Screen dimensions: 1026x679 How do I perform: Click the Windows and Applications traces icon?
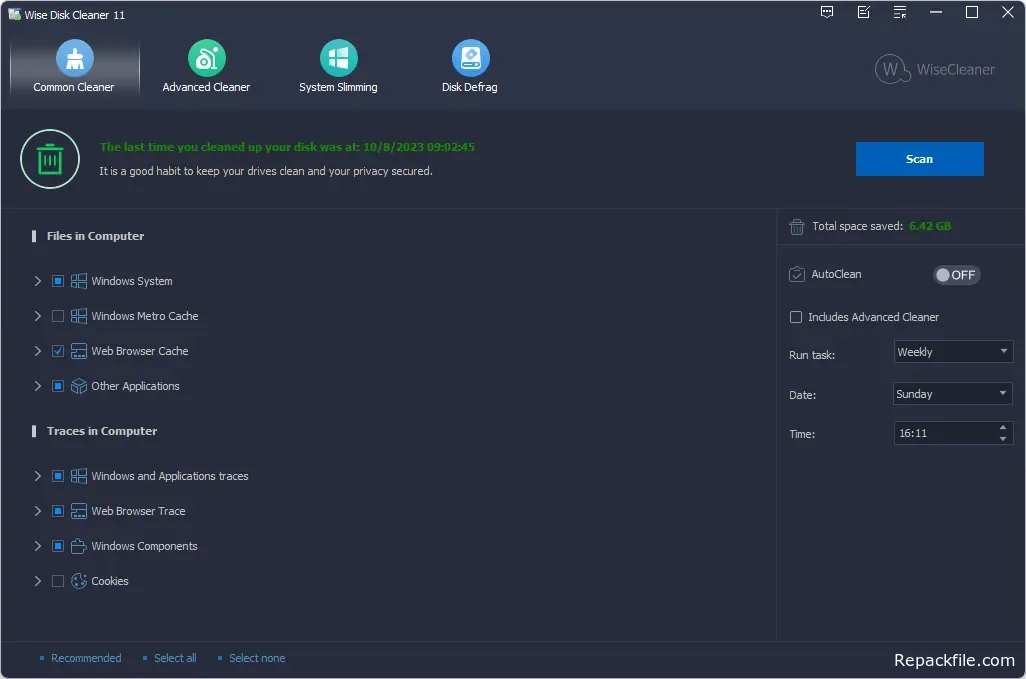pos(79,476)
